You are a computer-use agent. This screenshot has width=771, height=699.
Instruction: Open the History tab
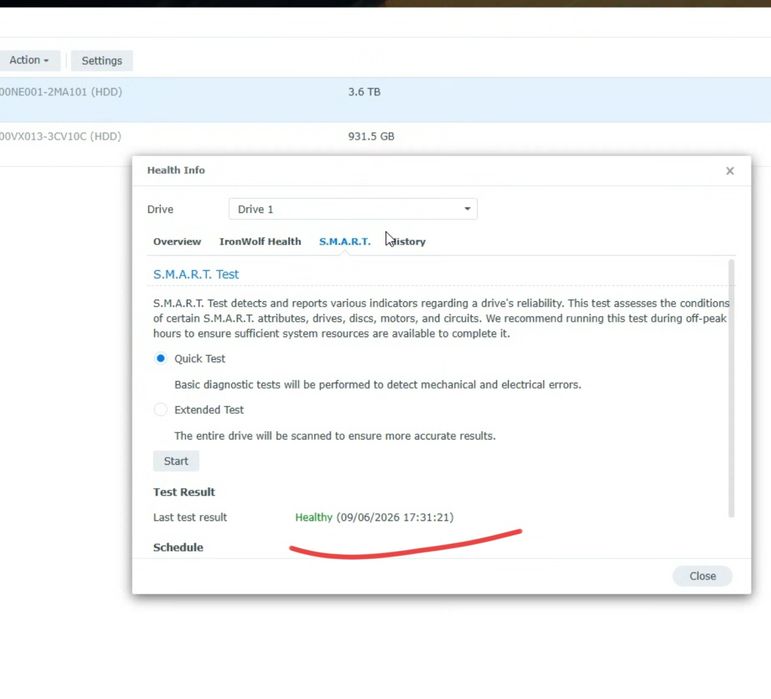coord(406,241)
